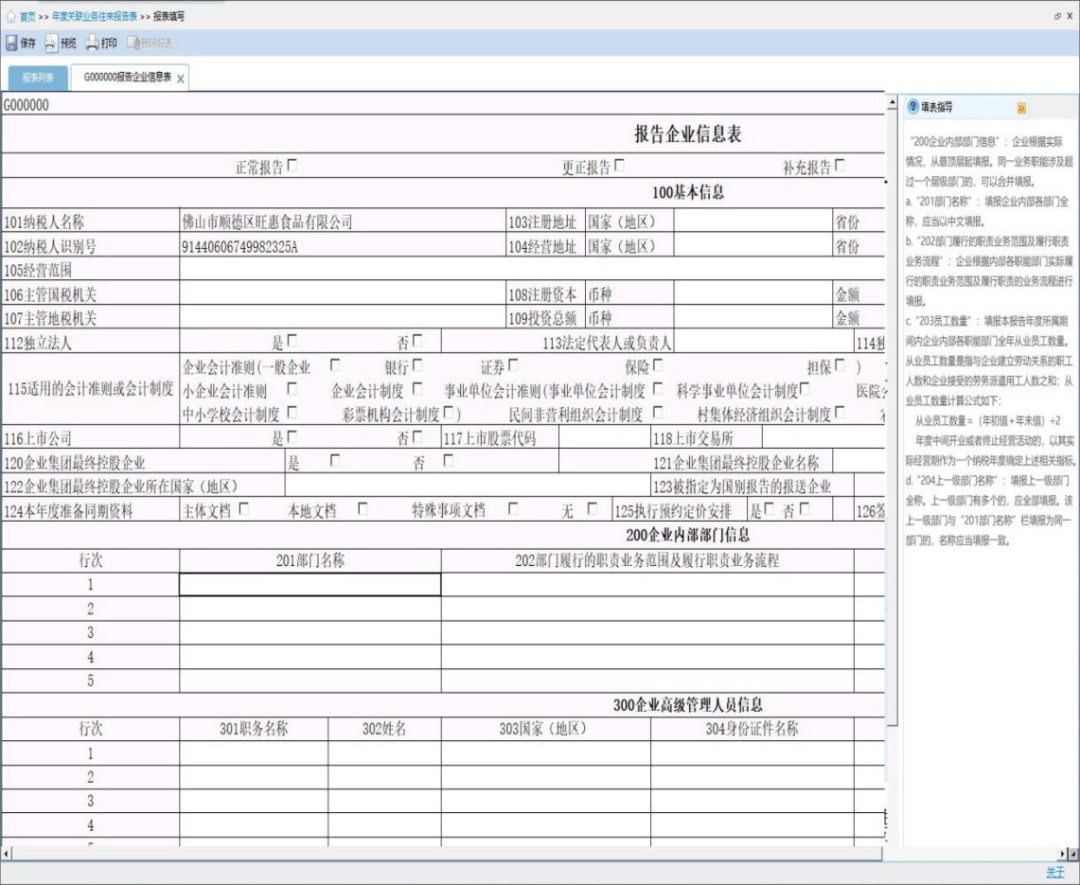The width and height of the screenshot is (1080, 885).
Task: Click the horizontal scrollbar thumb
Action: [447, 854]
